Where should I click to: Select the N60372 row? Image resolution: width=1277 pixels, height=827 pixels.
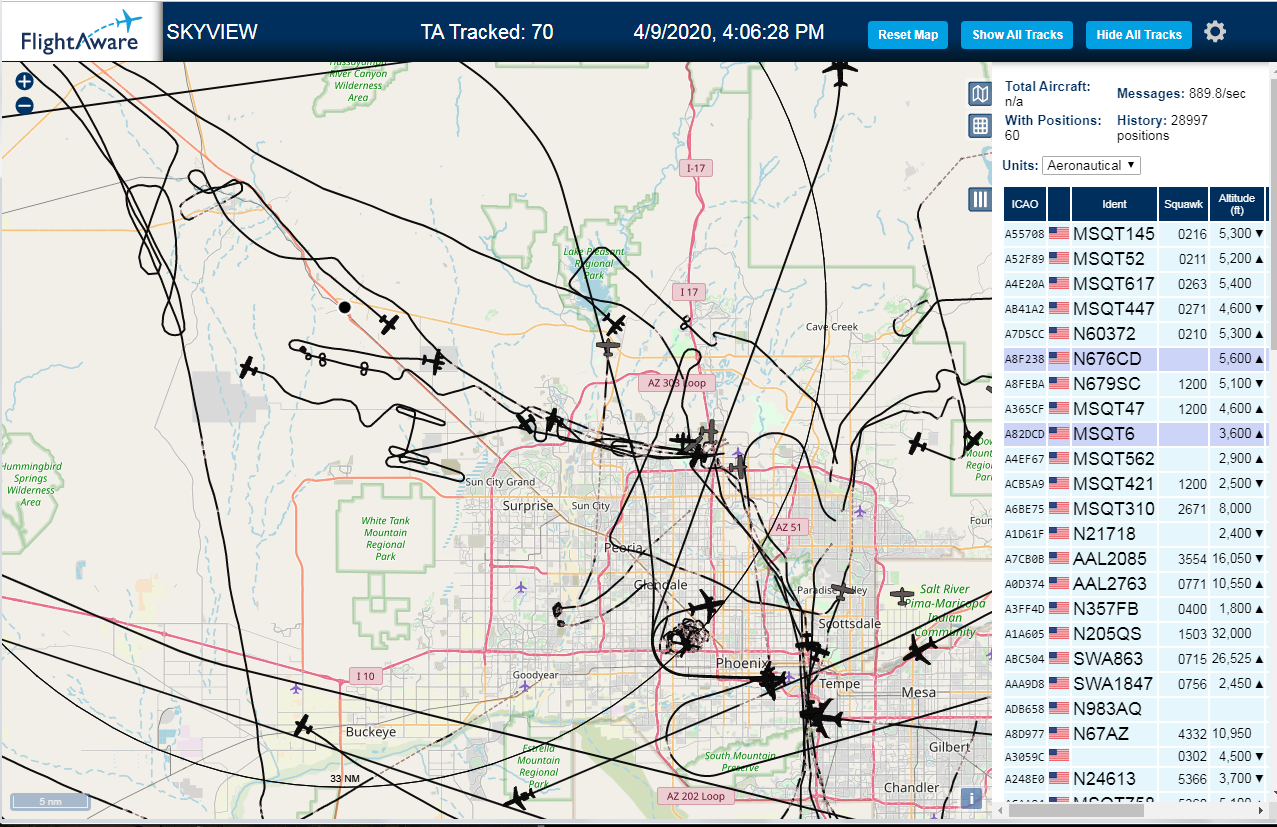click(x=1135, y=334)
